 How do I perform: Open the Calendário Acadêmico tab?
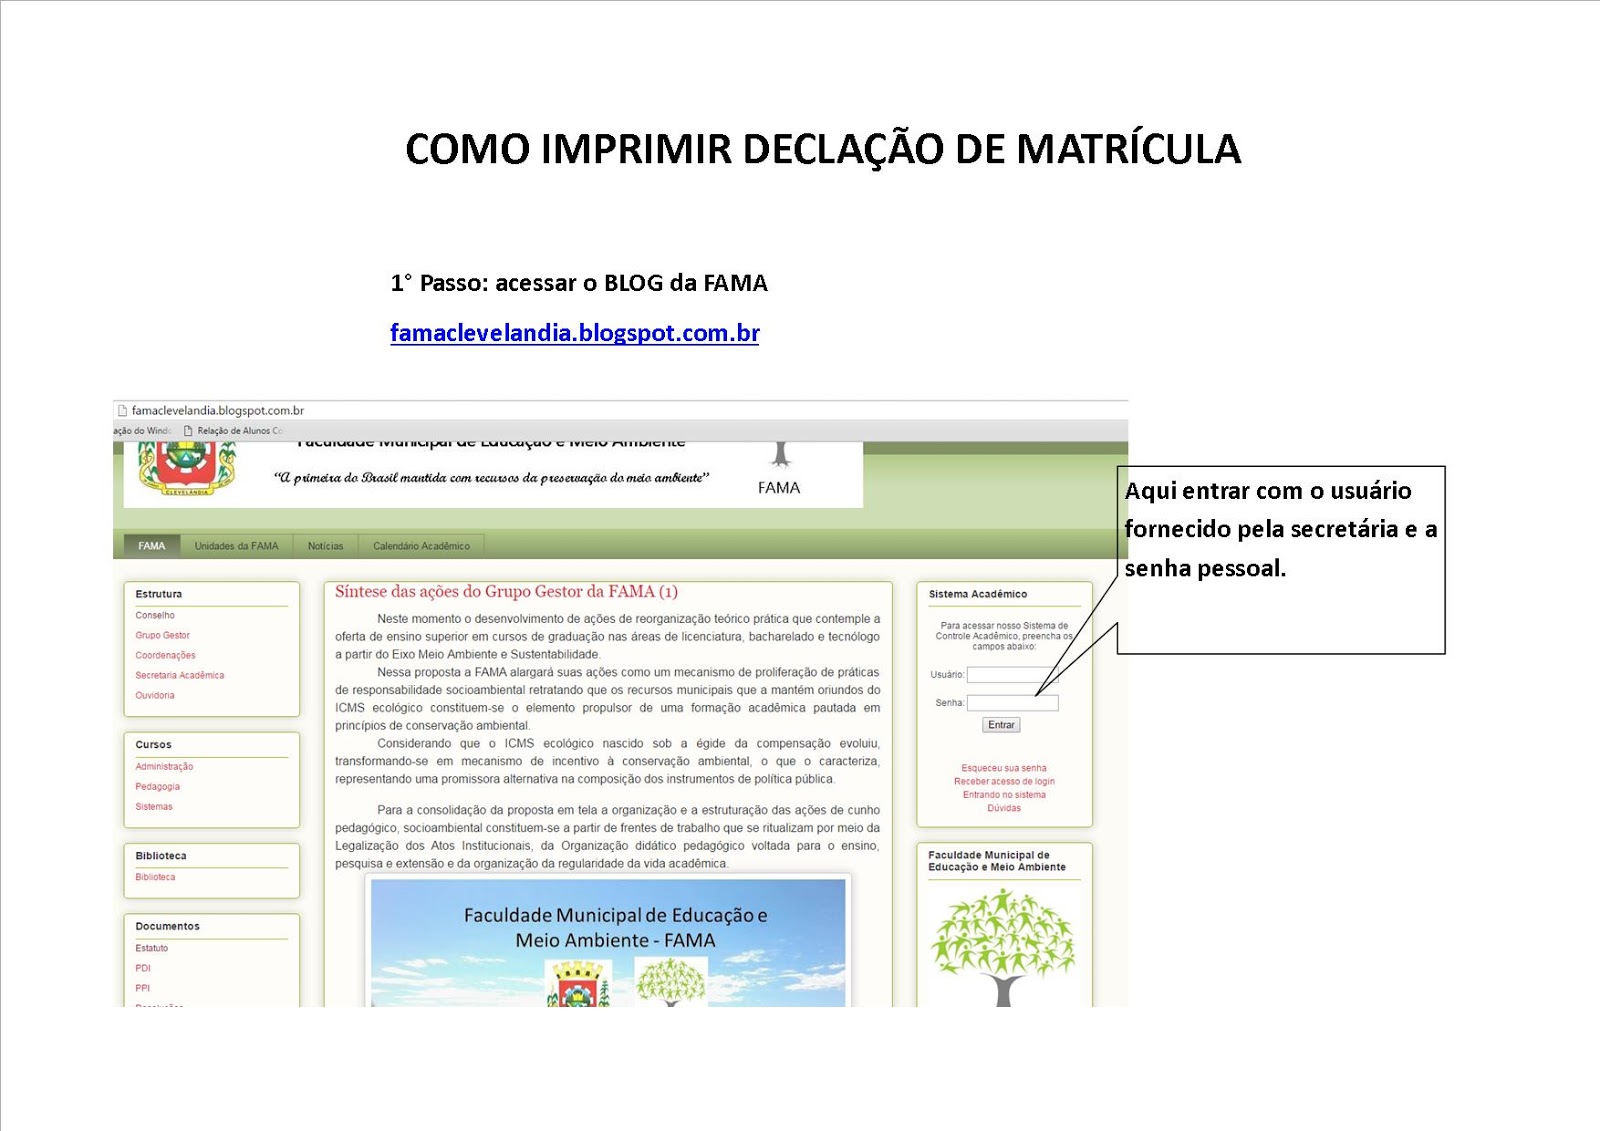pyautogui.click(x=421, y=546)
